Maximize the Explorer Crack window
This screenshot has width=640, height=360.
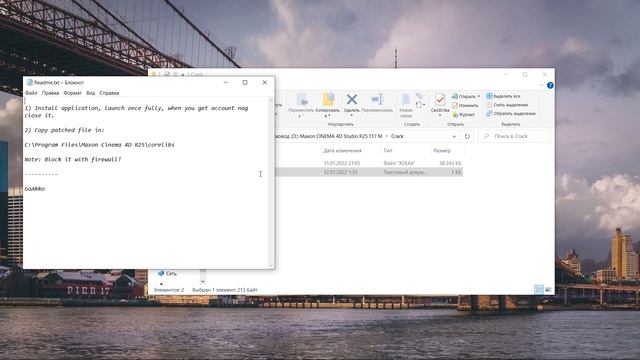coord(525,74)
